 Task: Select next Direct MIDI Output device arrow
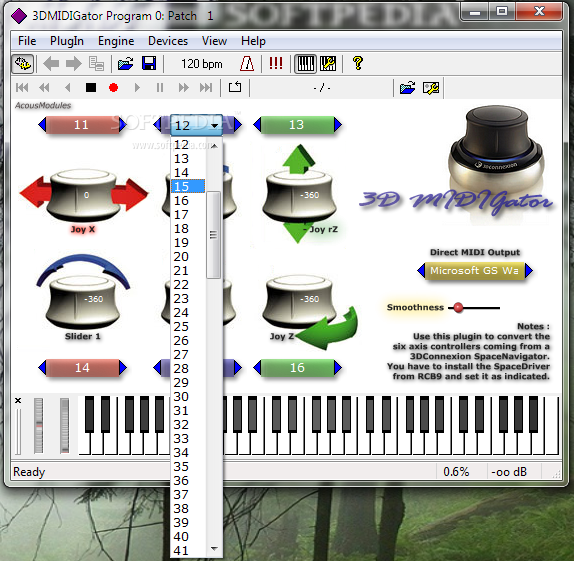[529, 271]
